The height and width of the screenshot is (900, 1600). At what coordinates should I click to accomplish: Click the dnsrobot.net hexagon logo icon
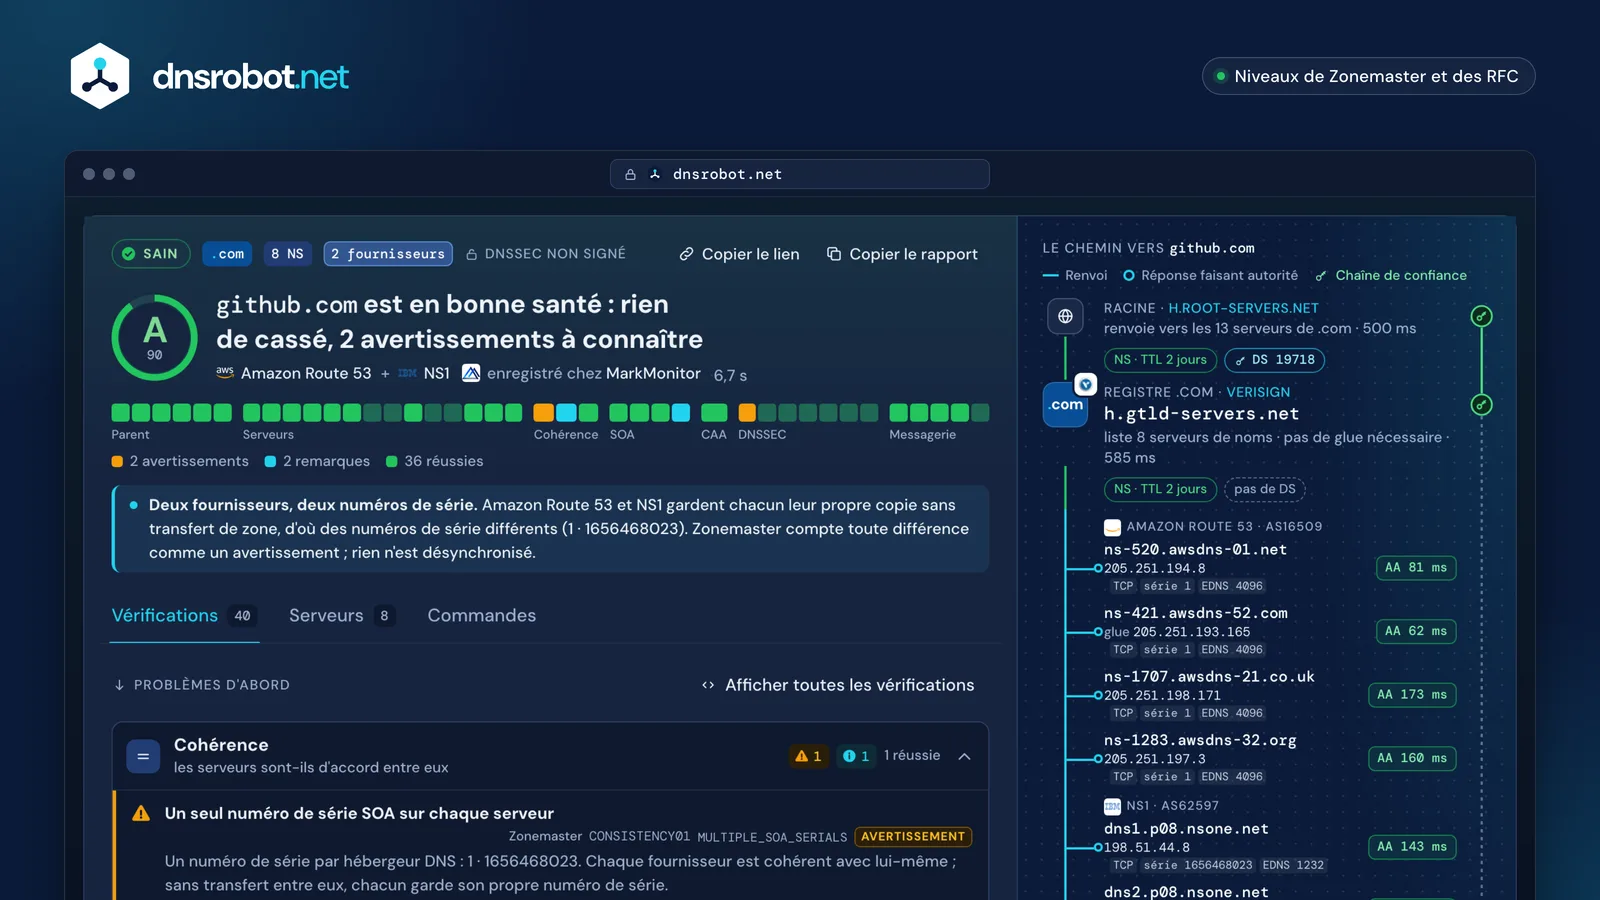pyautogui.click(x=100, y=76)
